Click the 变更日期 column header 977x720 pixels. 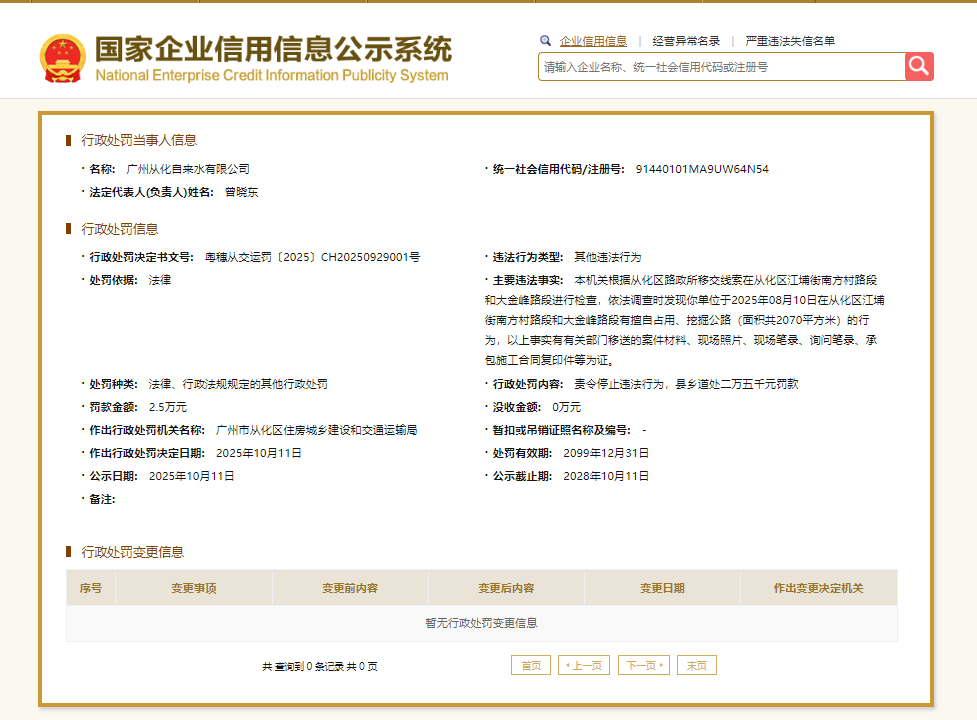662,588
